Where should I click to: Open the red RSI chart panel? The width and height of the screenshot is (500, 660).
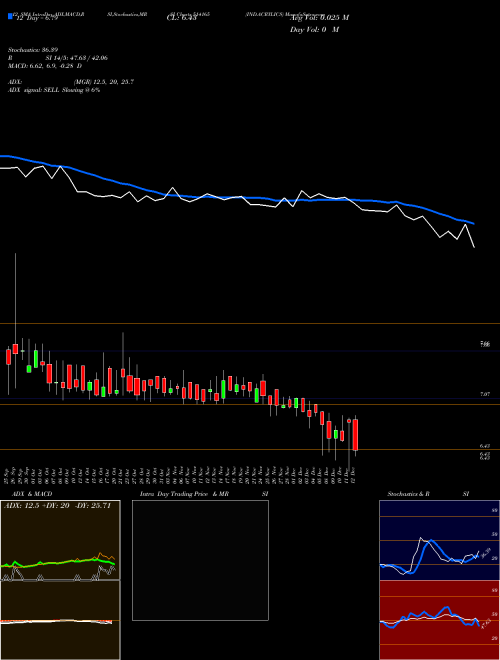pos(439,620)
